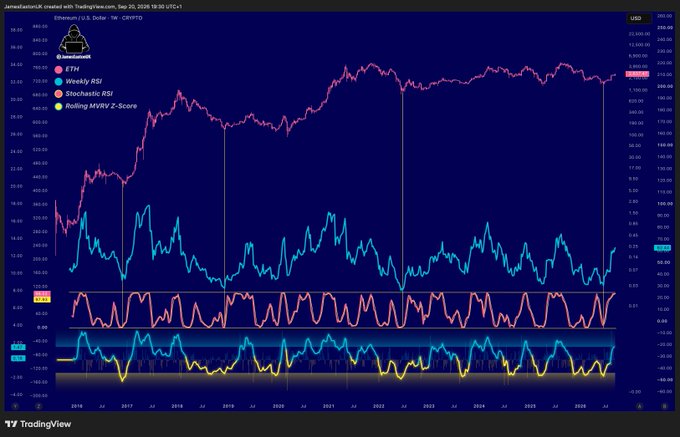Select the Rolling MVRV Z-Score legend label
Image resolution: width=680 pixels, height=437 pixels.
[101, 106]
